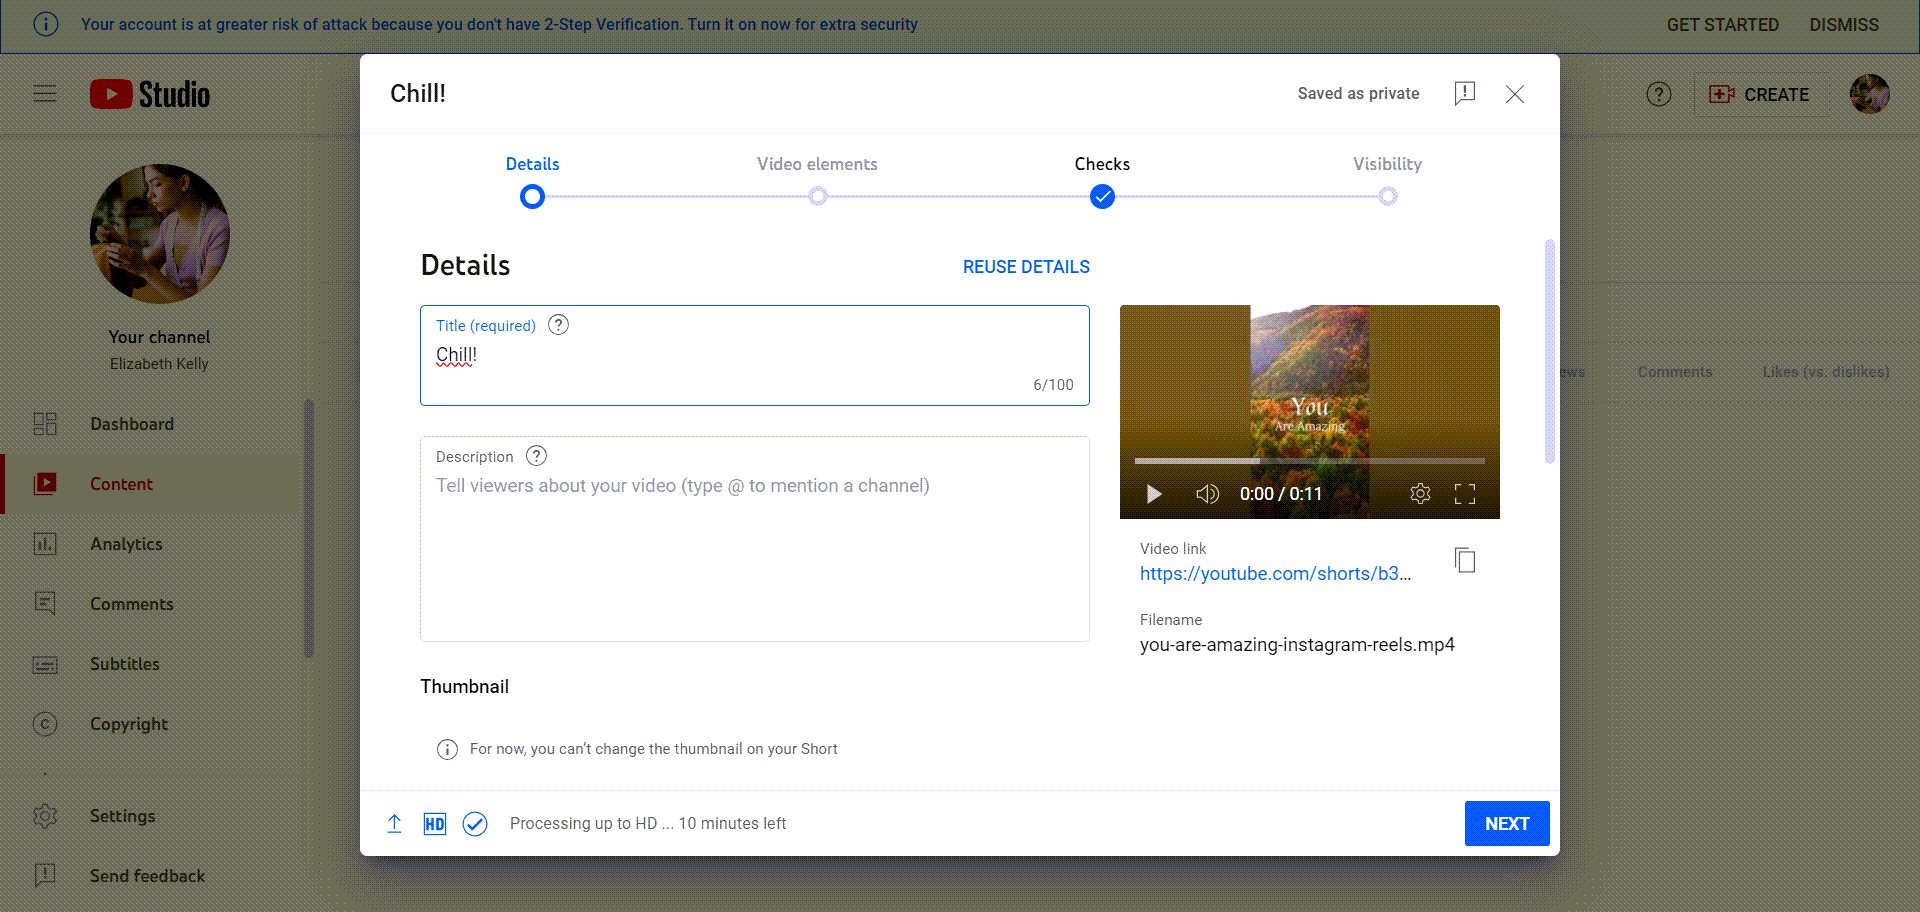Click 'Processing up to HD ... 10 minutes left'
The image size is (1920, 912).
[x=648, y=823]
